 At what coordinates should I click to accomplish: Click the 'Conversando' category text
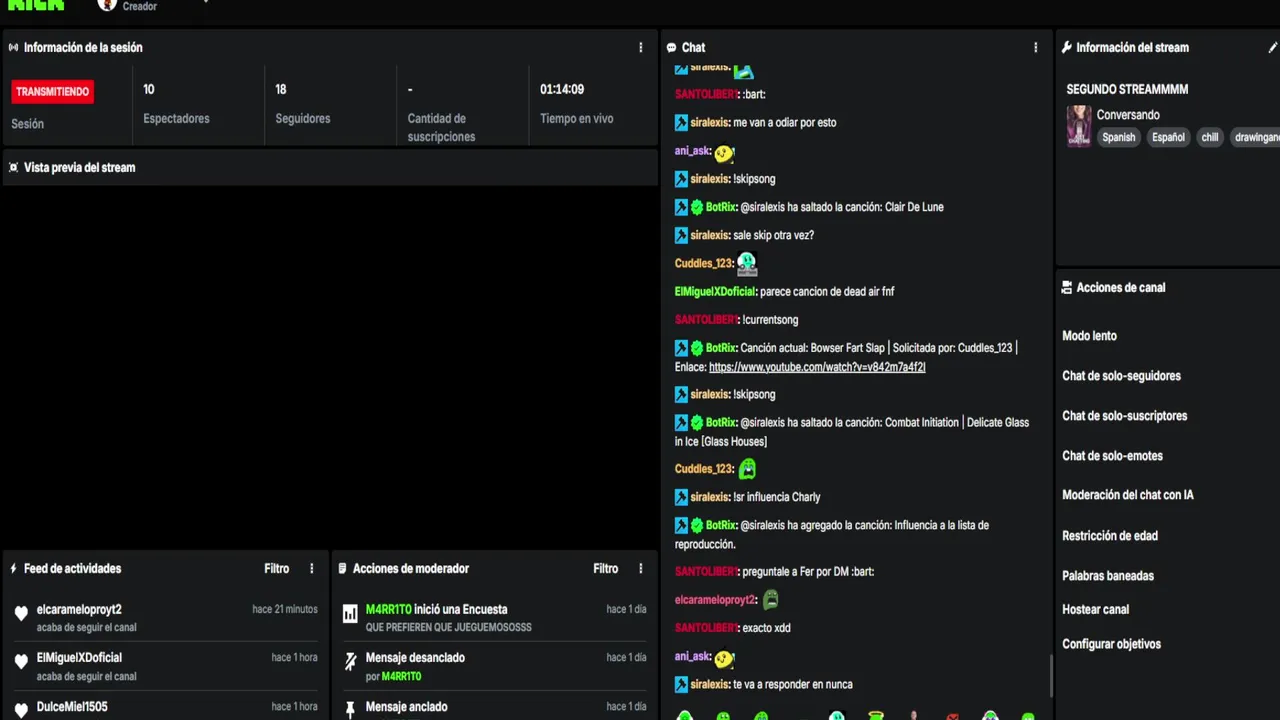[1128, 115]
